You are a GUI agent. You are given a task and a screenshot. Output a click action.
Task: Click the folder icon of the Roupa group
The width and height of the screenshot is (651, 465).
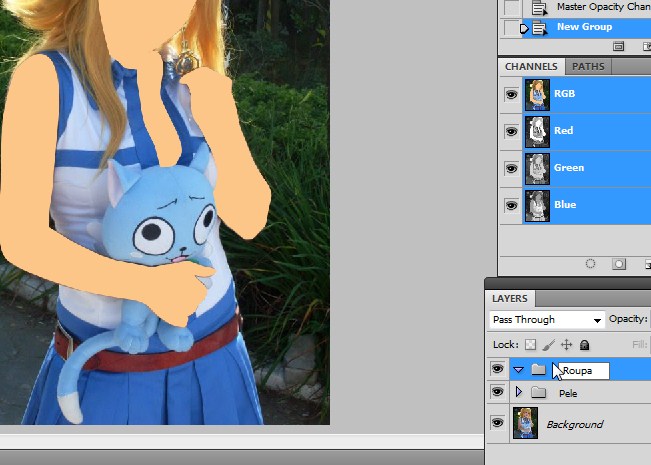(538, 369)
